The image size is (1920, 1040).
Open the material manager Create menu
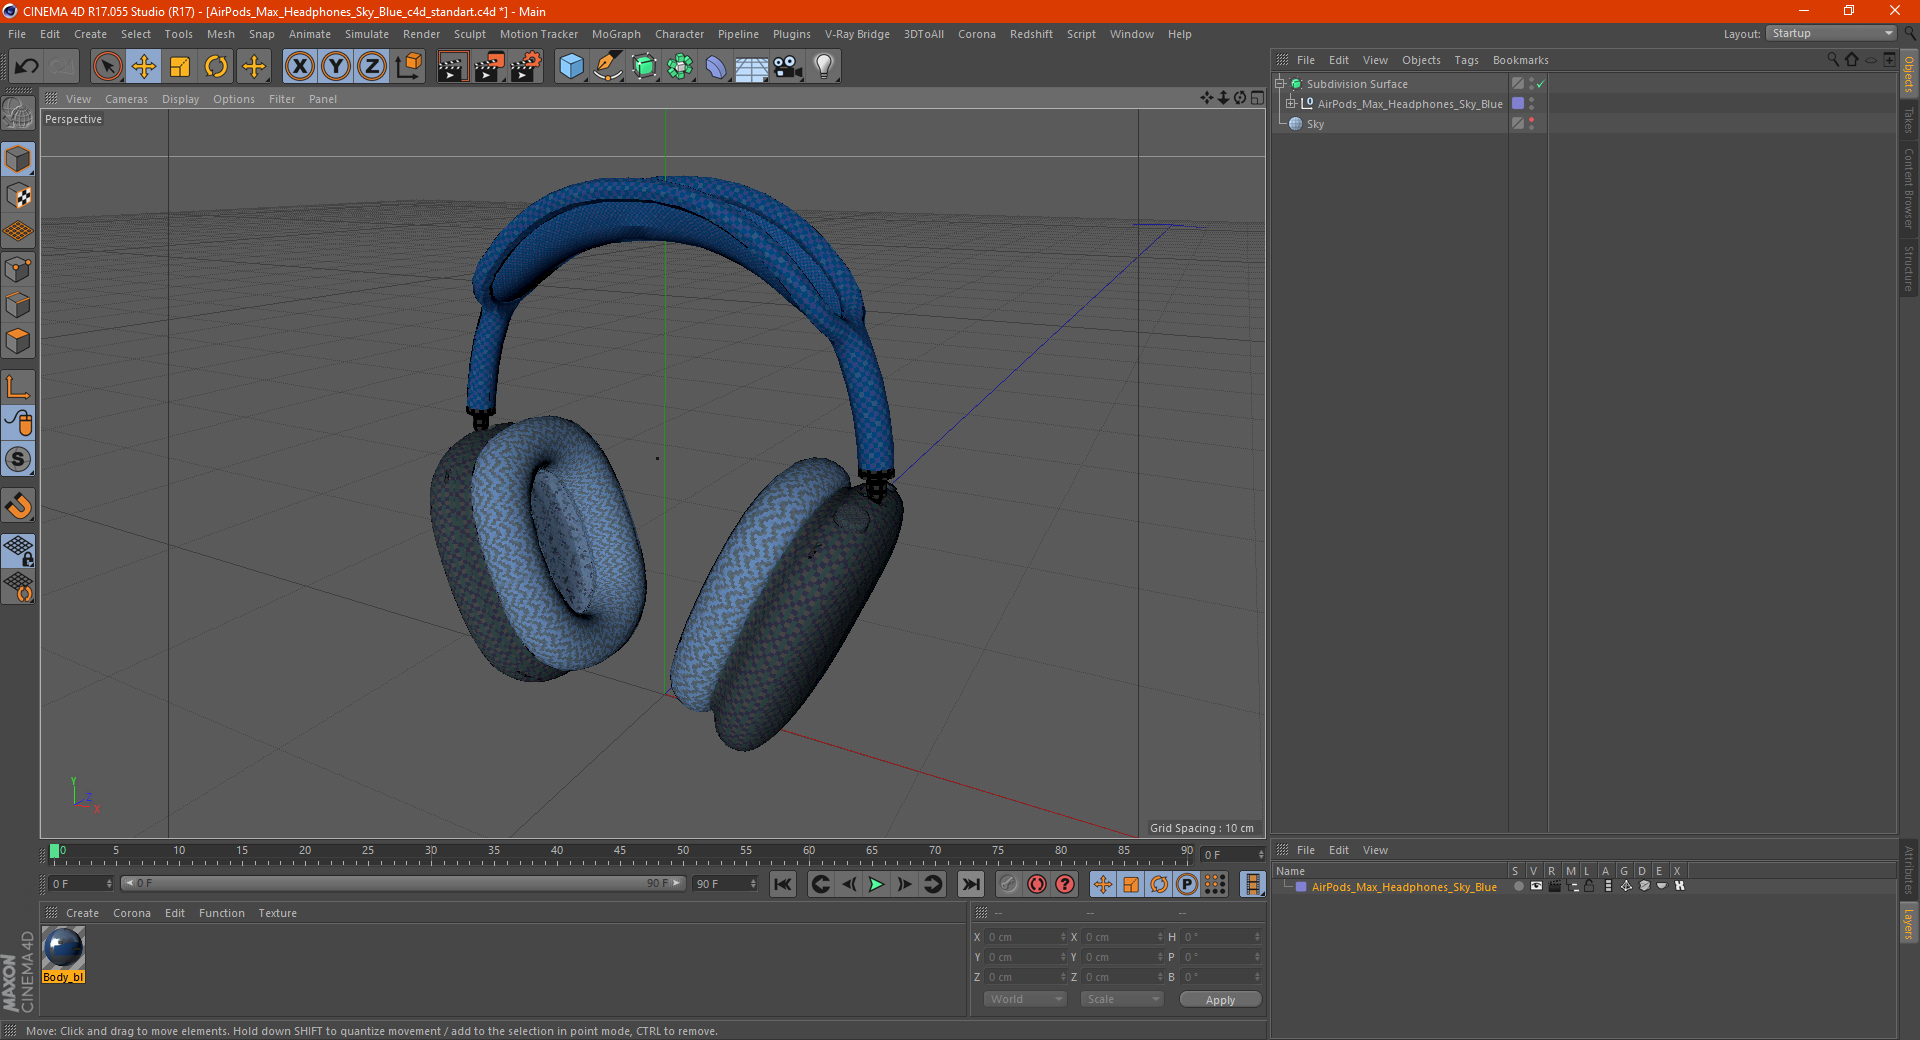point(82,913)
